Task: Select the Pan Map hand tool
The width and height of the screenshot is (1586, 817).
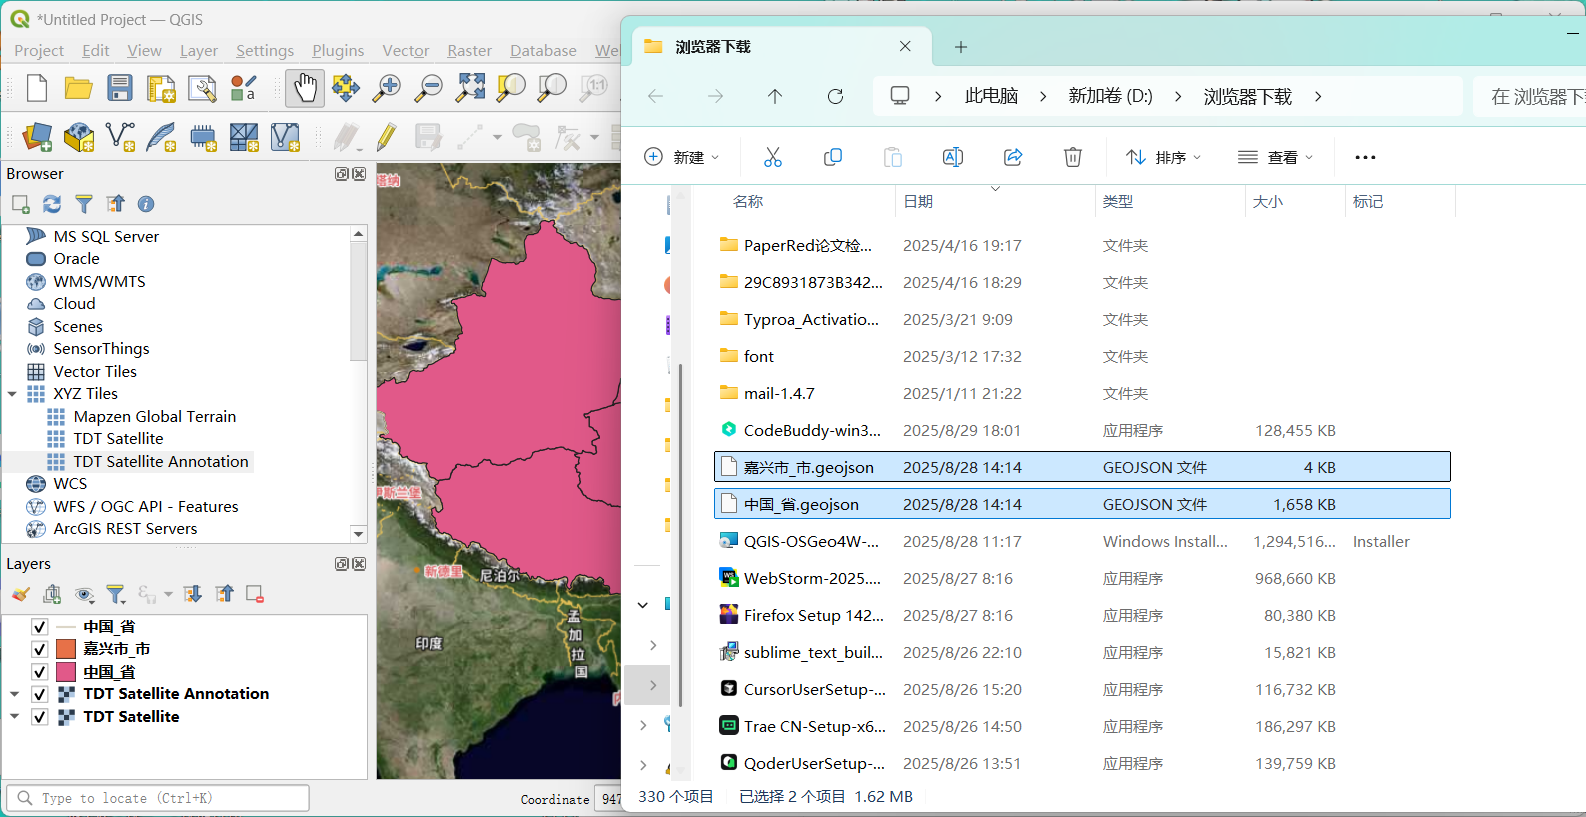Action: click(x=305, y=88)
